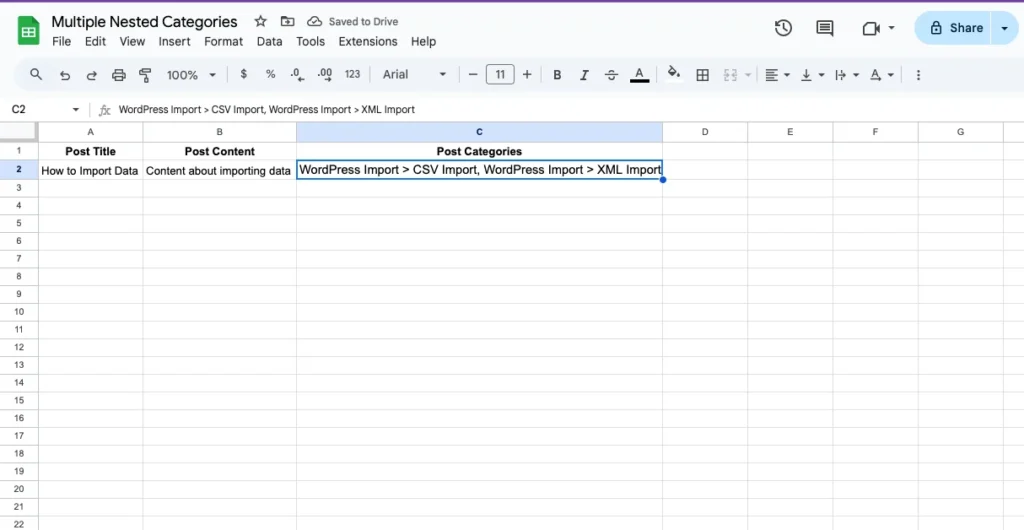Screen dimensions: 1024x530
Task: Star the Multiple Nested Categories document
Action: 260,21
